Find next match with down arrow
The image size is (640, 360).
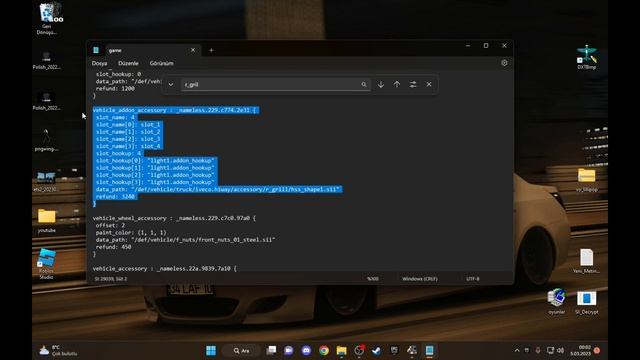click(381, 84)
